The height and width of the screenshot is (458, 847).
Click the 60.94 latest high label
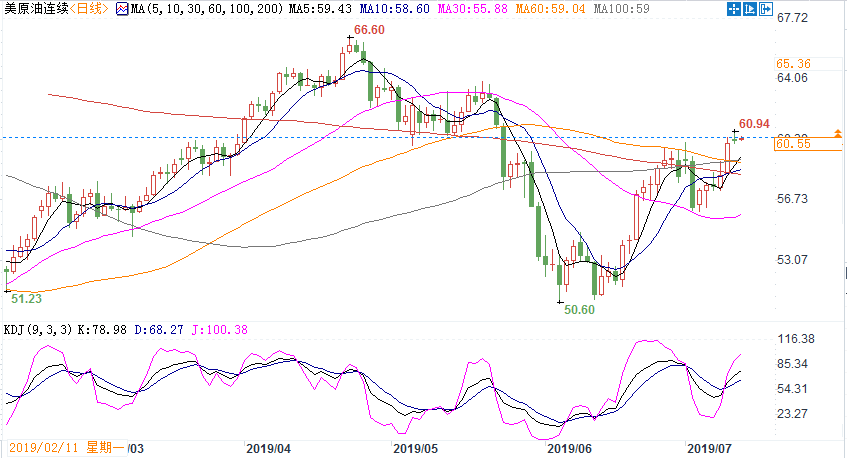point(754,123)
